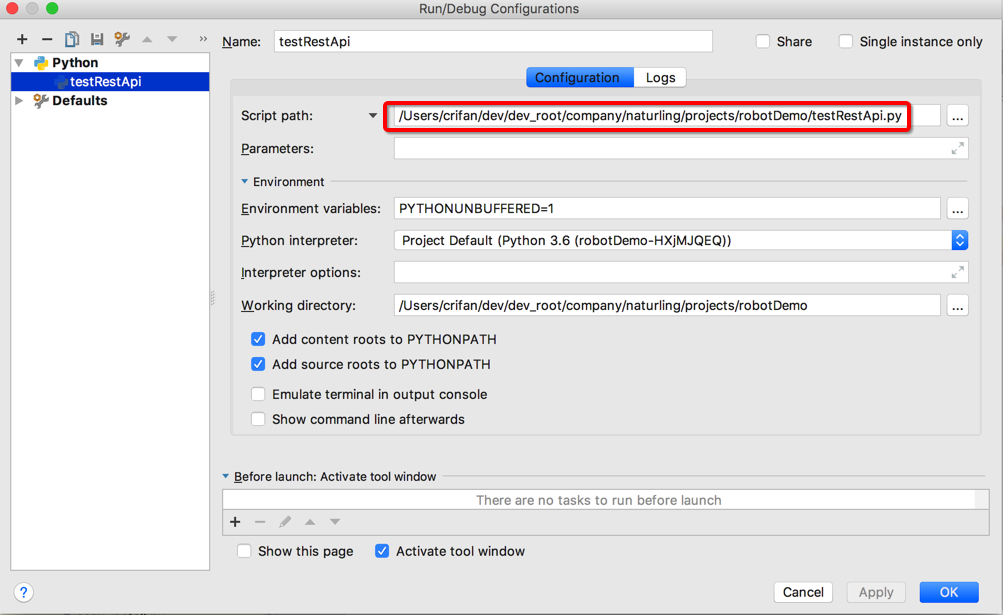The width and height of the screenshot is (1003, 615).
Task: Move configuration up in the list
Action: click(147, 40)
